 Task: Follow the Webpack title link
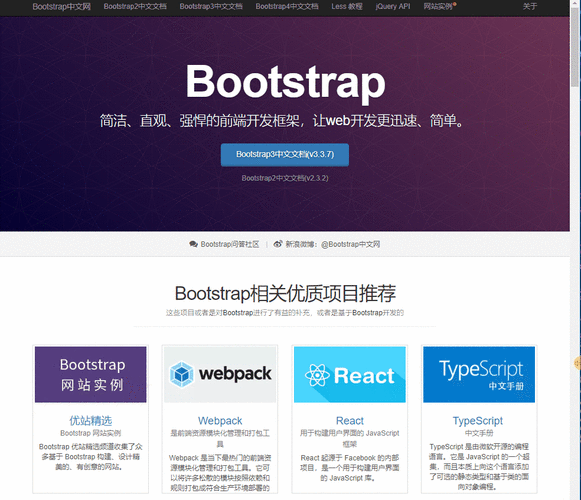coord(220,421)
